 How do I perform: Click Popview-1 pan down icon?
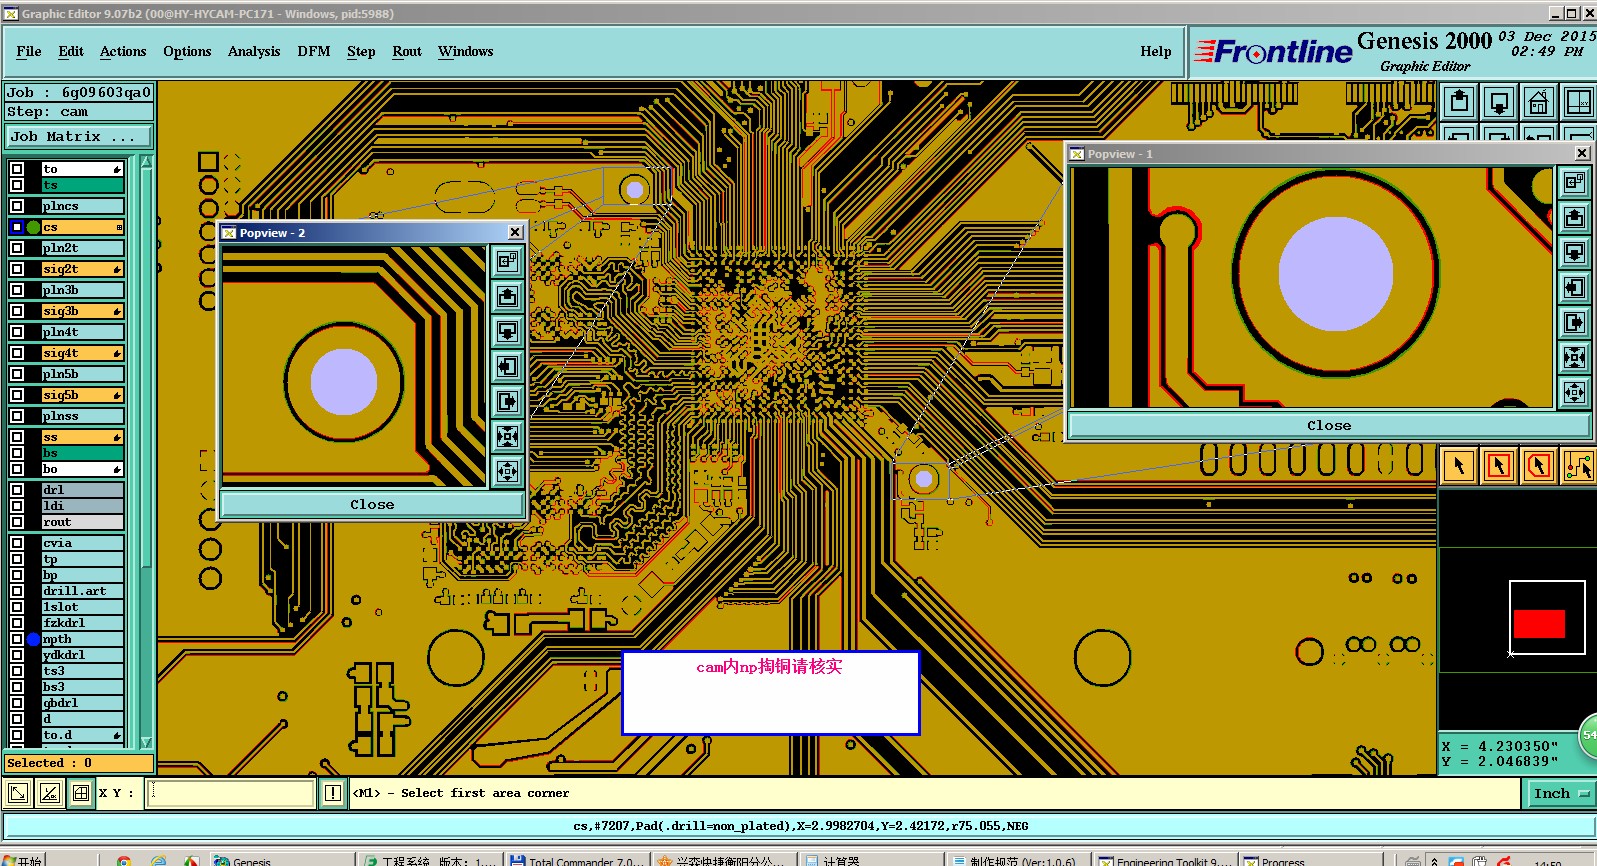1574,252
